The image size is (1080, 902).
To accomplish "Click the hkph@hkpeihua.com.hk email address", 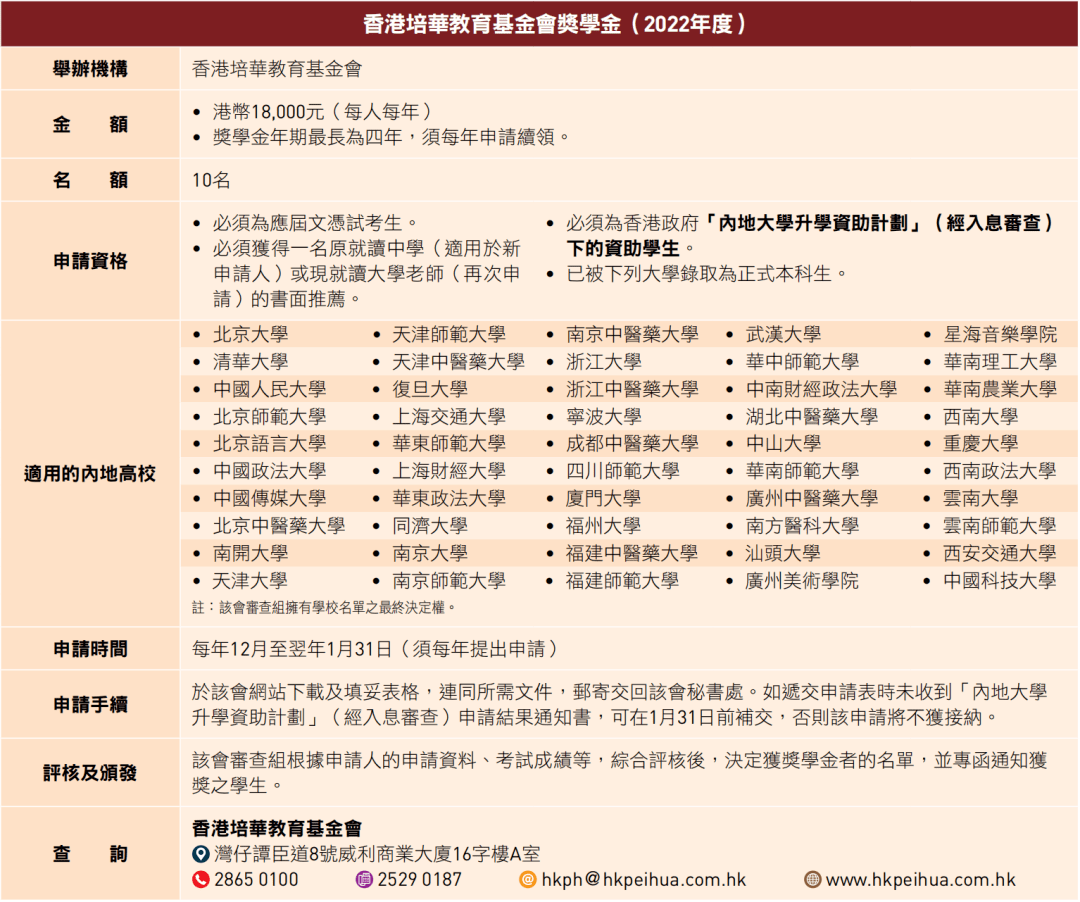I will pos(644,879).
